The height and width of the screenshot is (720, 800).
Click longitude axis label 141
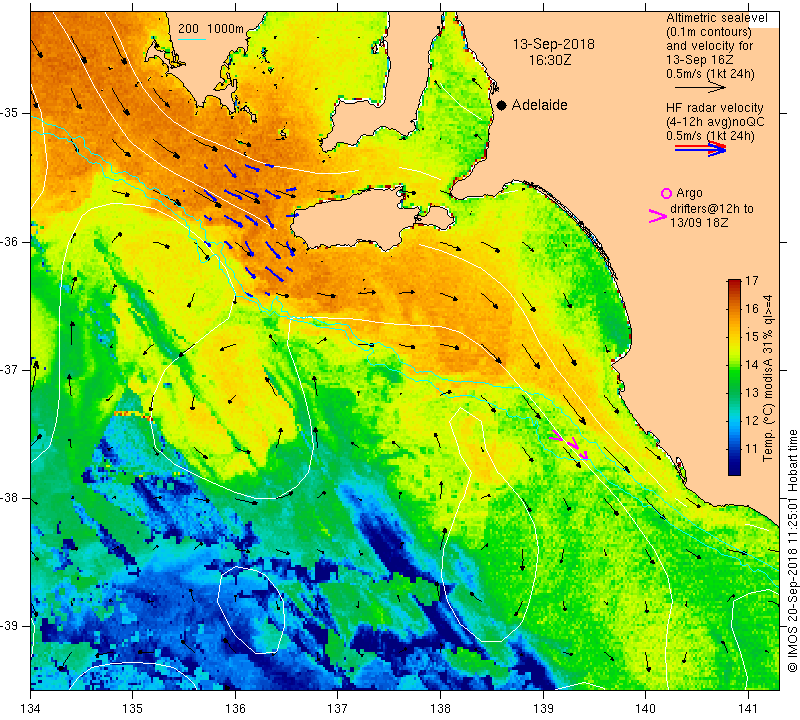coord(748,708)
